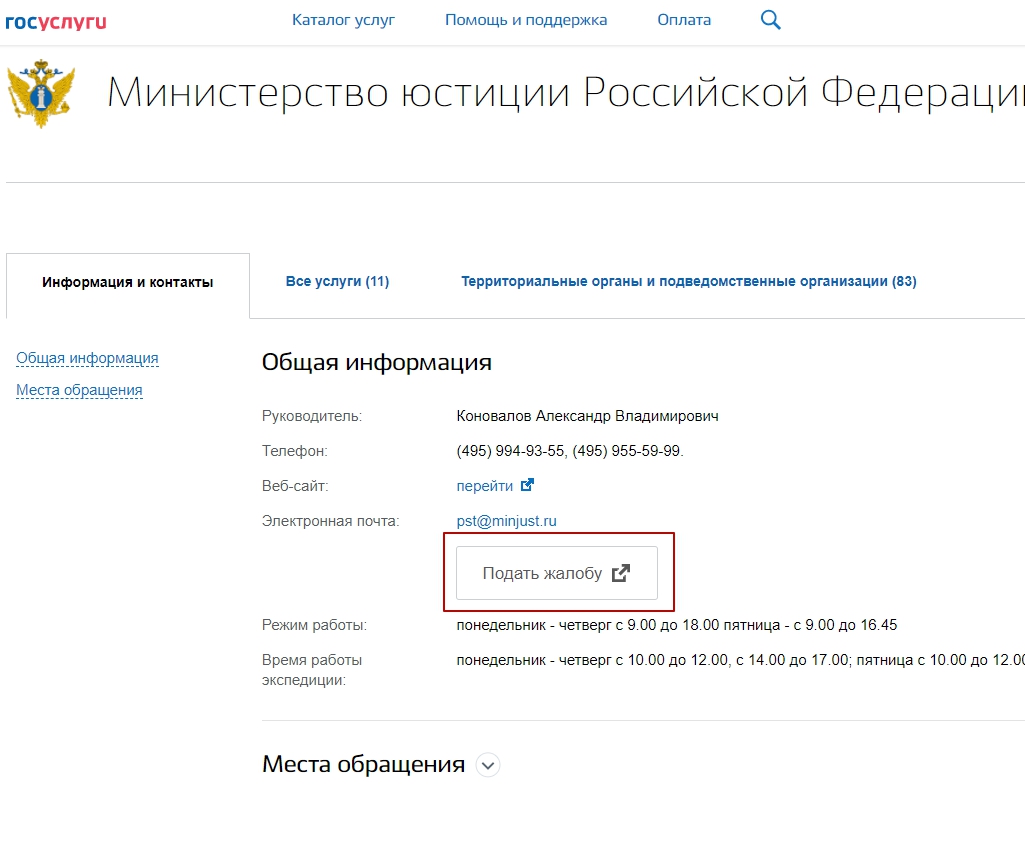The width and height of the screenshot is (1025, 855).
Task: Go to Оплата in the top navigation
Action: [684, 20]
